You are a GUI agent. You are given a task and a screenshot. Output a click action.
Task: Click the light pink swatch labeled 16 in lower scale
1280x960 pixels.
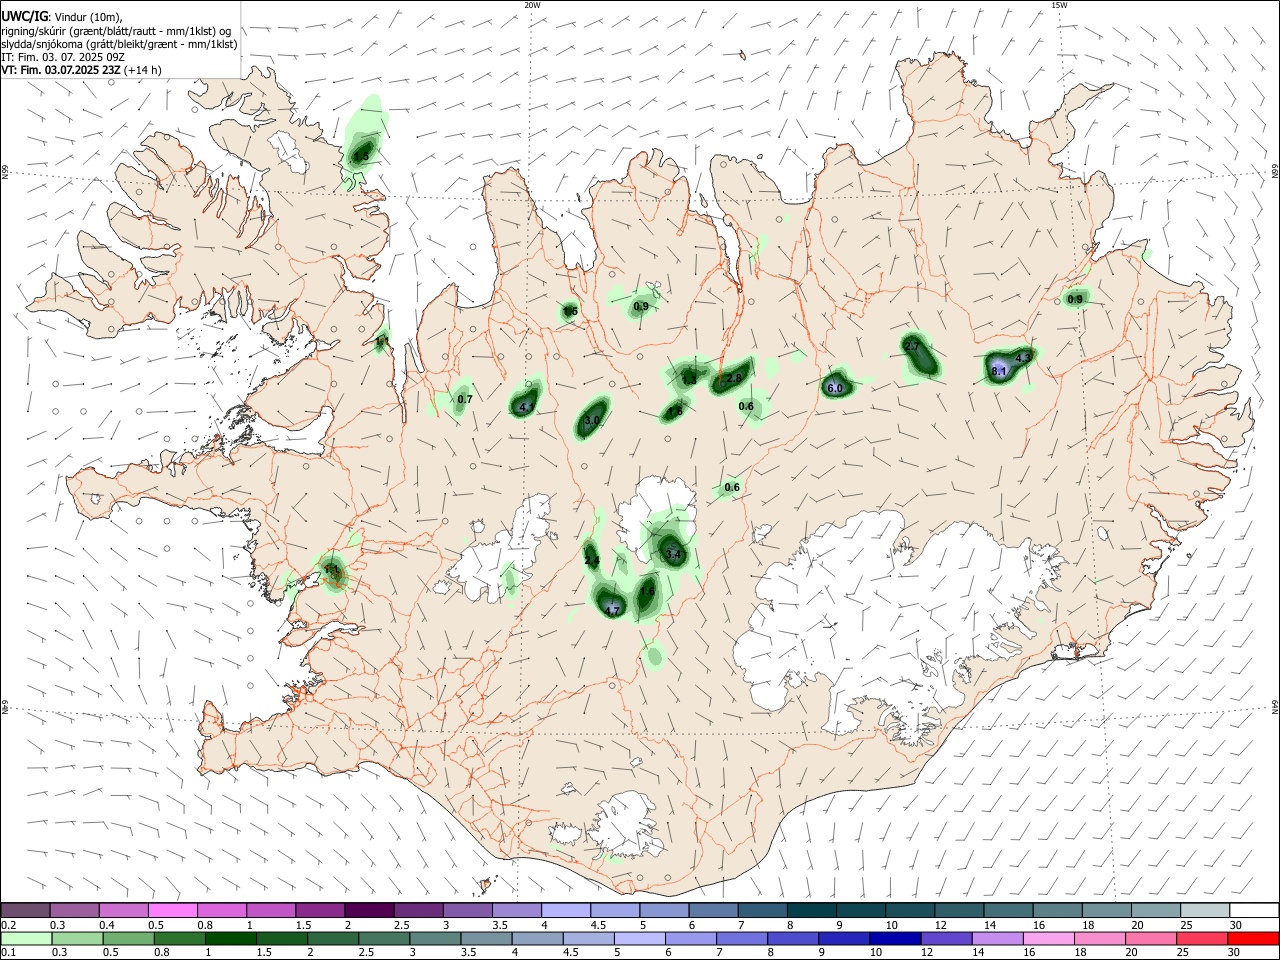click(1047, 938)
